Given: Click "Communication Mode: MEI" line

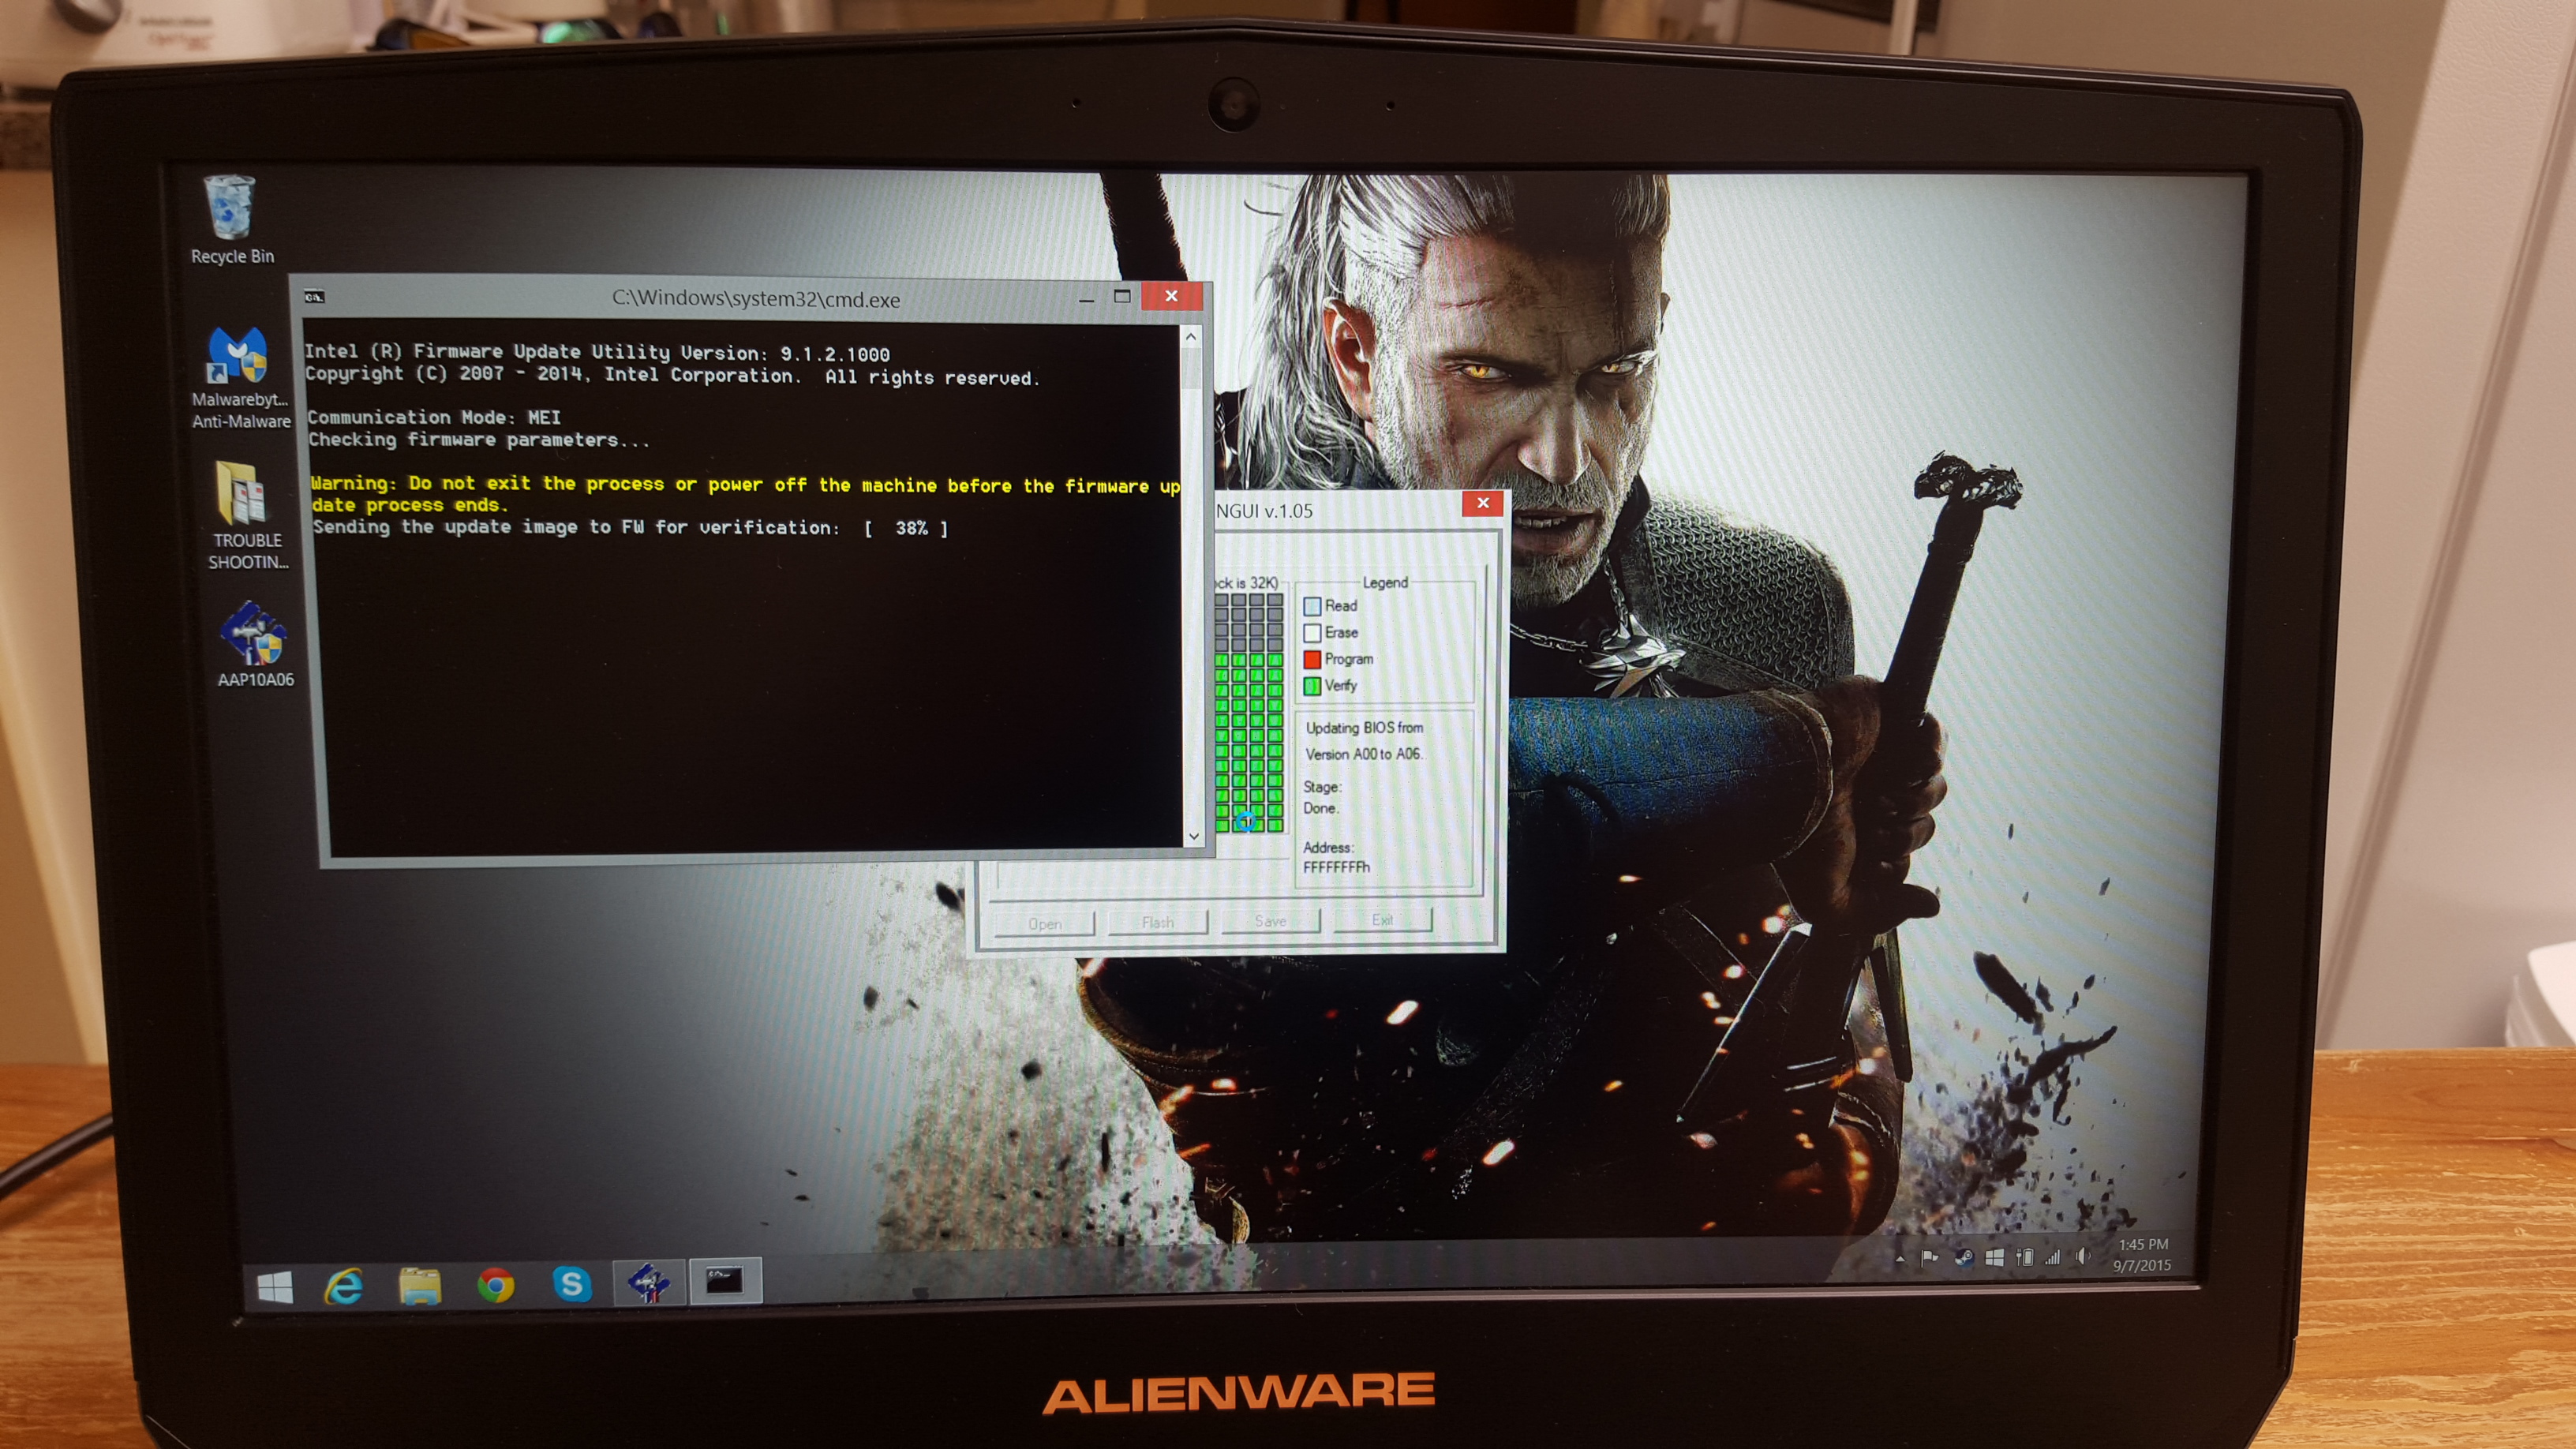Looking at the screenshot, I should point(434,417).
